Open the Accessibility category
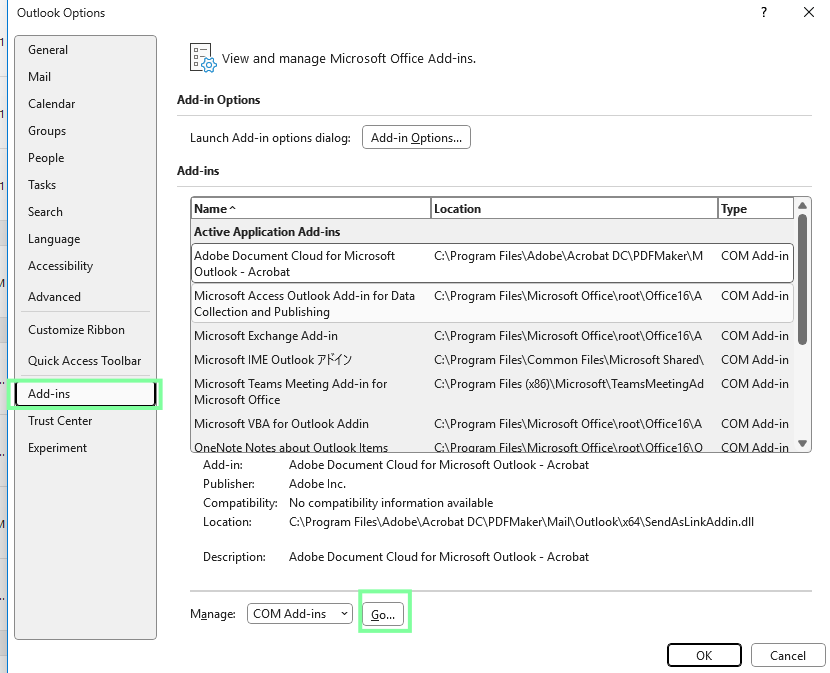The image size is (830, 673). 86,266
